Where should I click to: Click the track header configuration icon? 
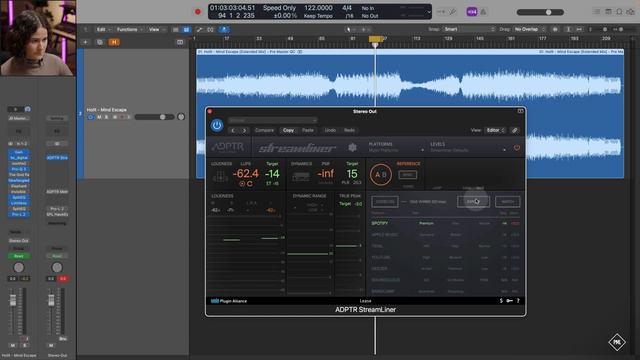(180, 42)
